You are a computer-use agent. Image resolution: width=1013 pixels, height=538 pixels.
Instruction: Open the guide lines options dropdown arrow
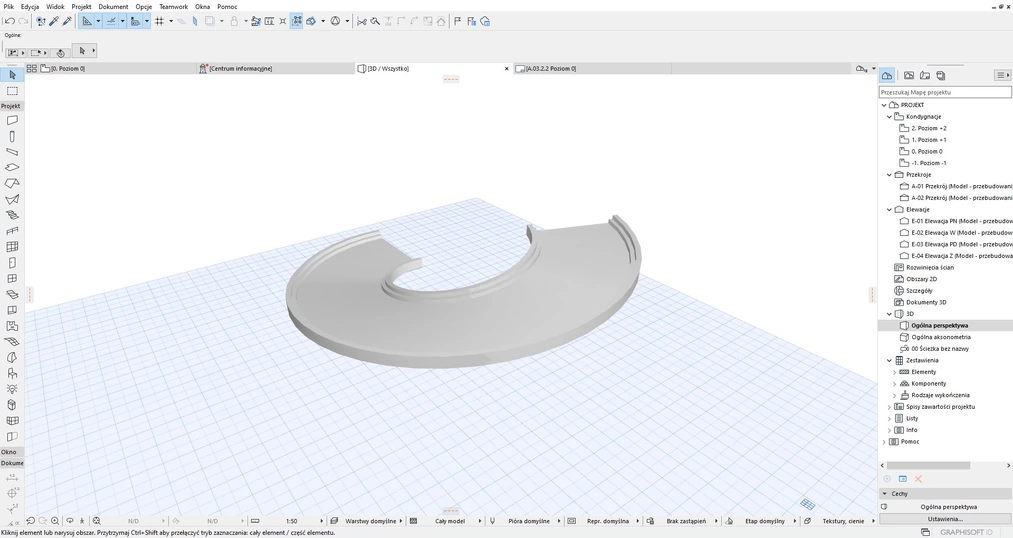tap(98, 21)
